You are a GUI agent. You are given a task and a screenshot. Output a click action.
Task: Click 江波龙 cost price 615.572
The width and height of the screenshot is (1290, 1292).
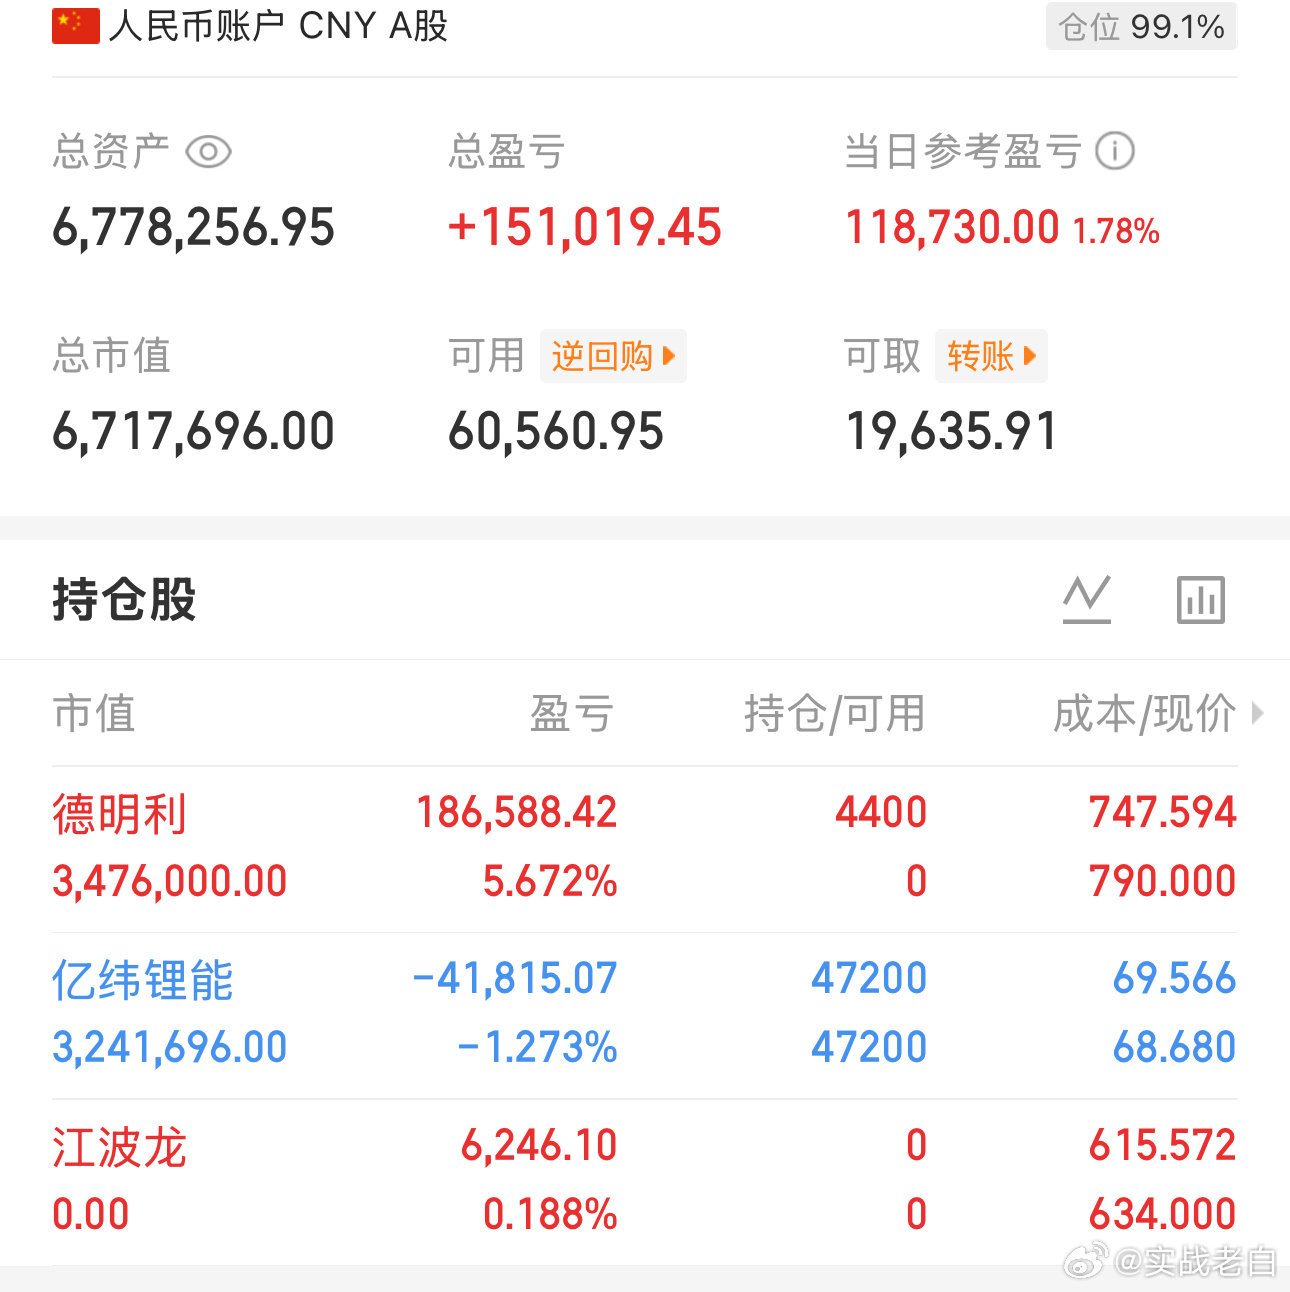tap(1163, 1145)
